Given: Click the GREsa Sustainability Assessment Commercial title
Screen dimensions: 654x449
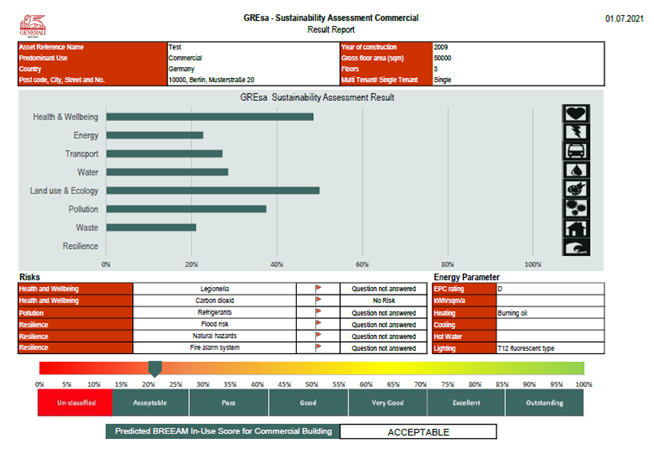Looking at the screenshot, I should [x=331, y=18].
